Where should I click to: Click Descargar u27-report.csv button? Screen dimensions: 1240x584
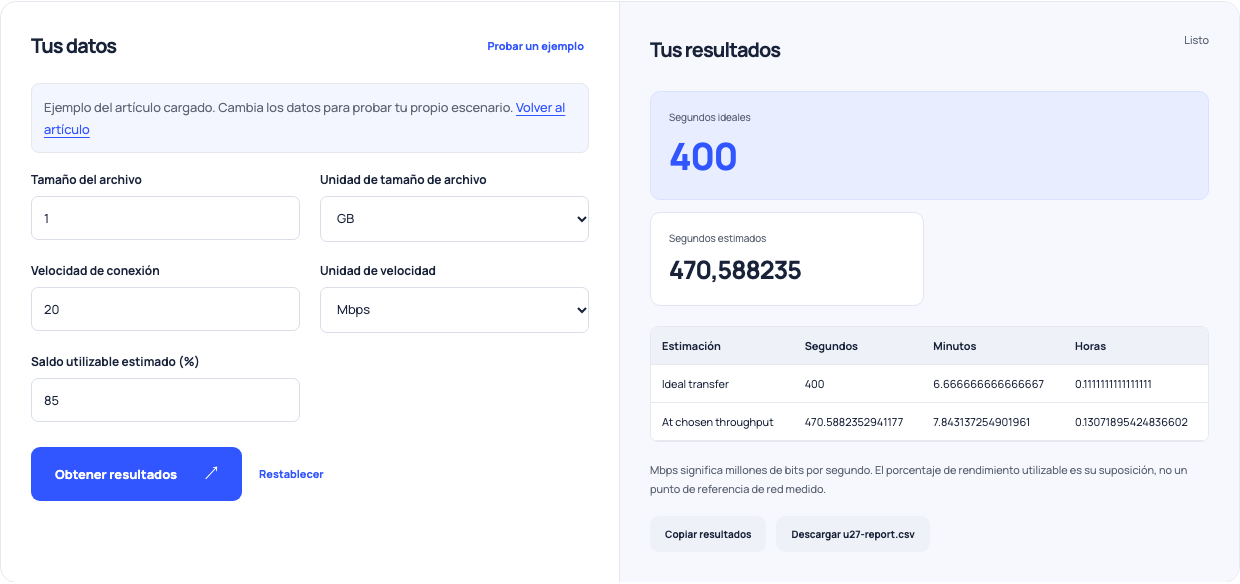tap(853, 534)
